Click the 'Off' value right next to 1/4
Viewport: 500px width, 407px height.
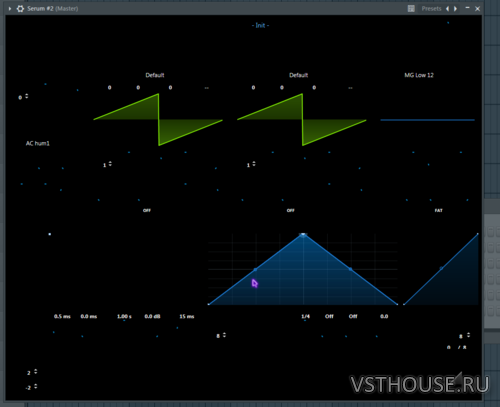tap(329, 316)
